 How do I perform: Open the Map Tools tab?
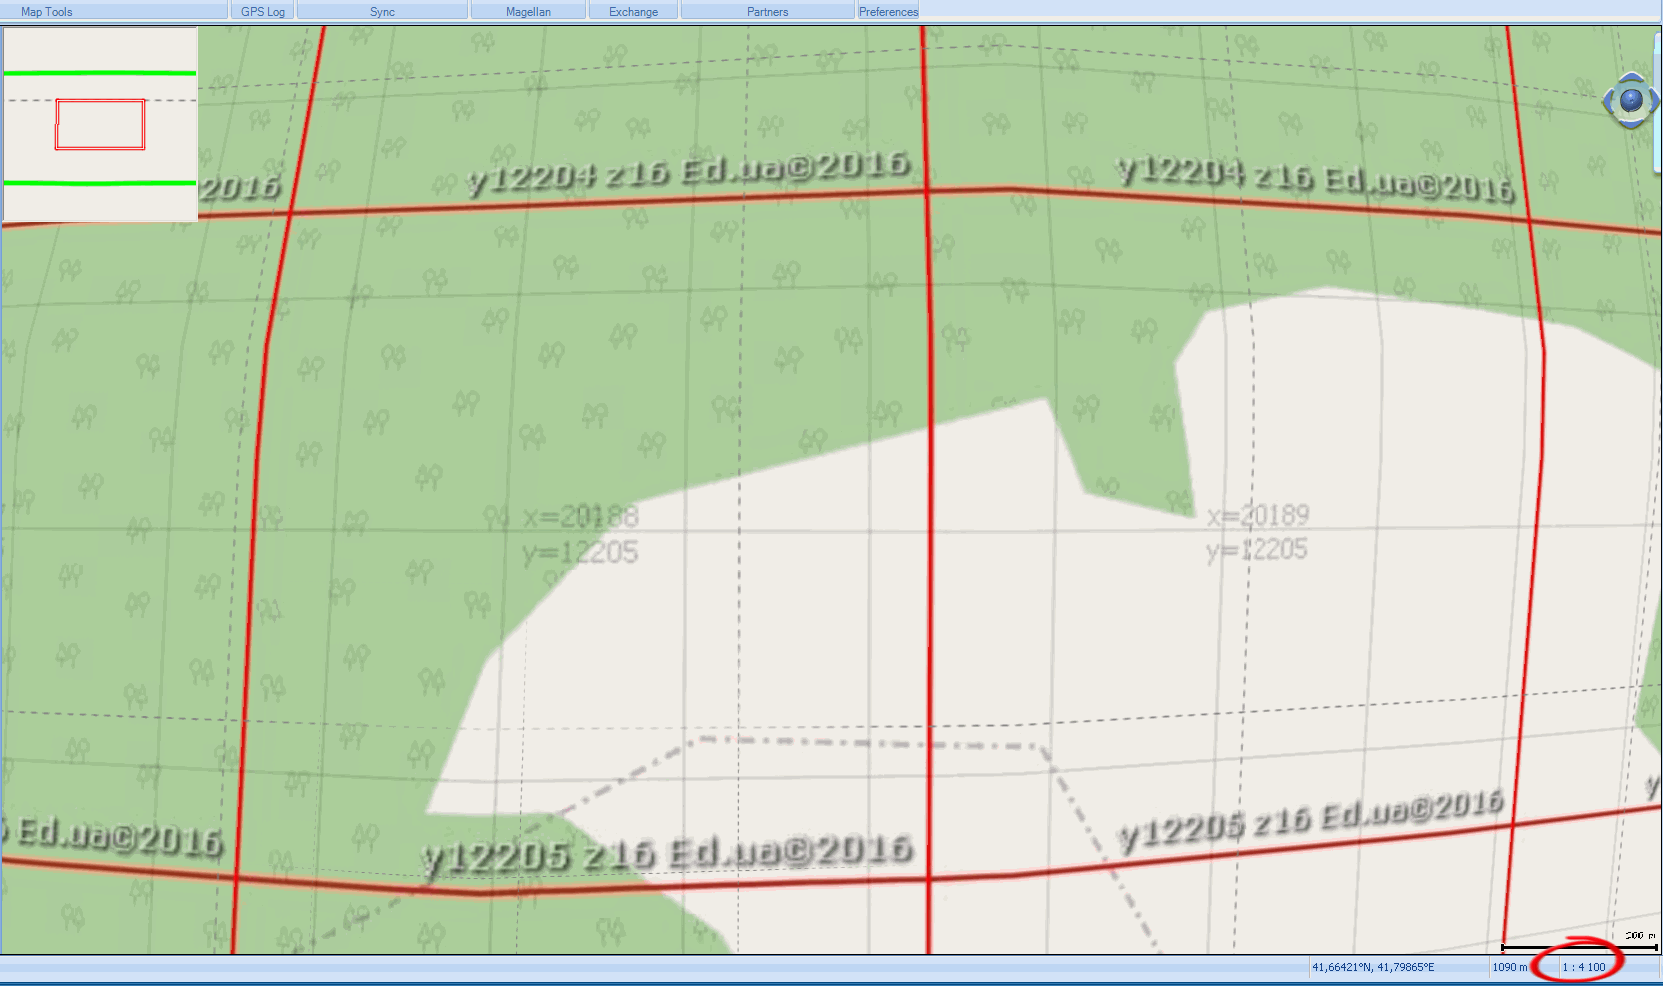pos(47,12)
